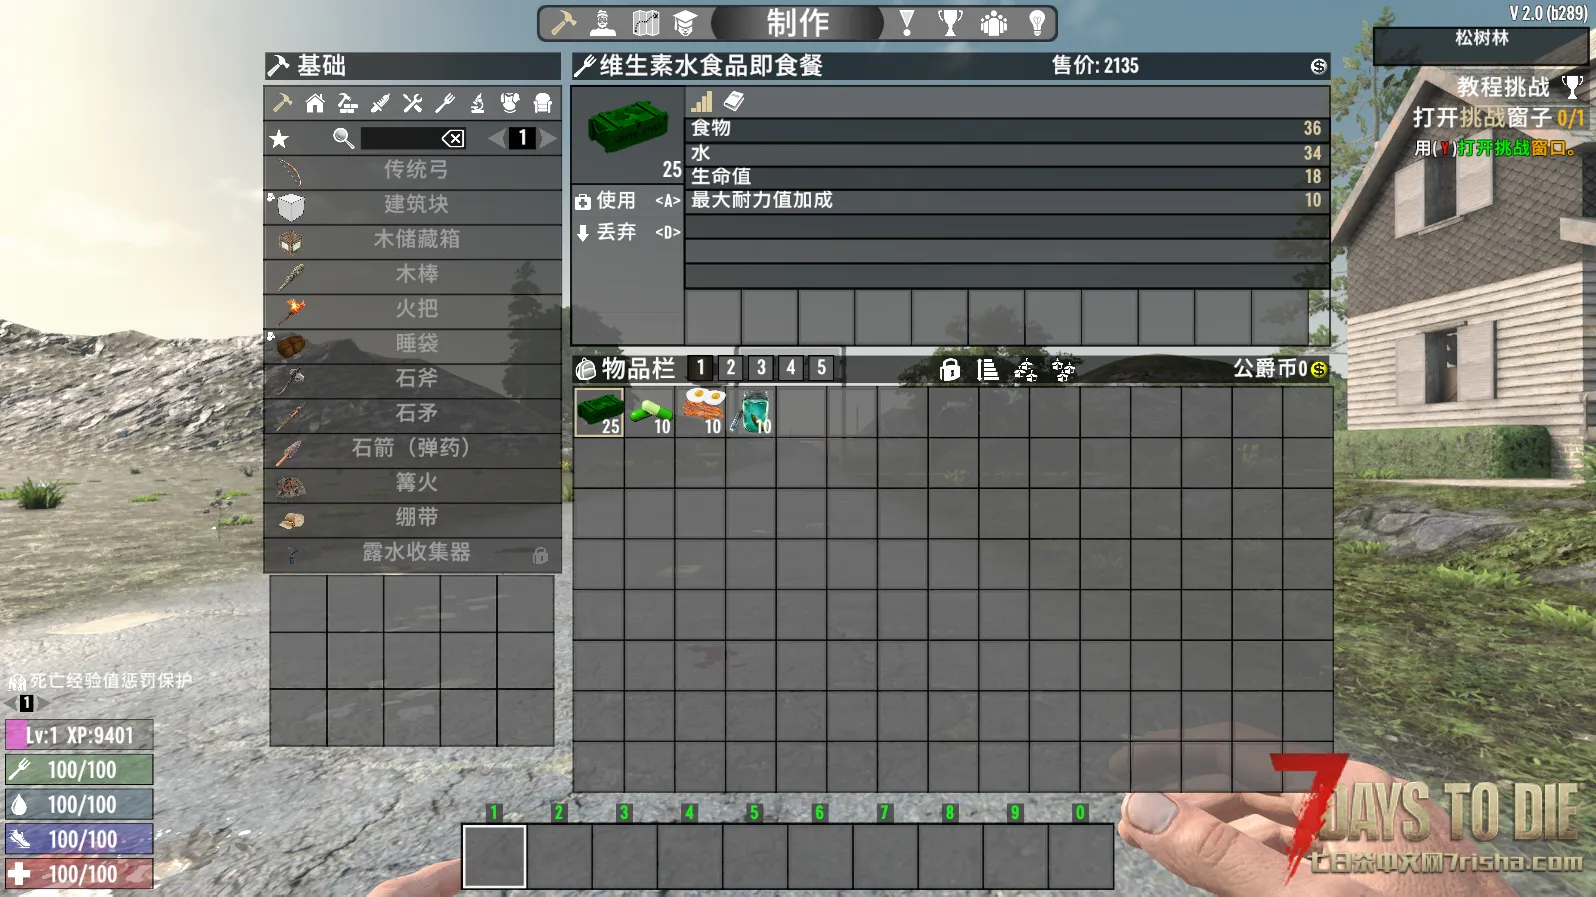Open the crafting hammer tab in top bar
Image resolution: width=1596 pixels, height=897 pixels.
[564, 22]
